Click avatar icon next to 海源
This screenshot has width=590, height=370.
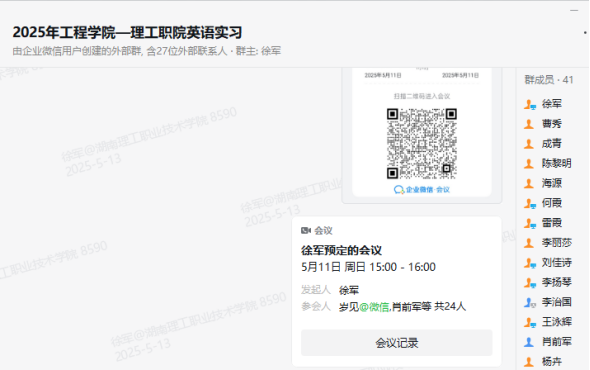pos(529,184)
